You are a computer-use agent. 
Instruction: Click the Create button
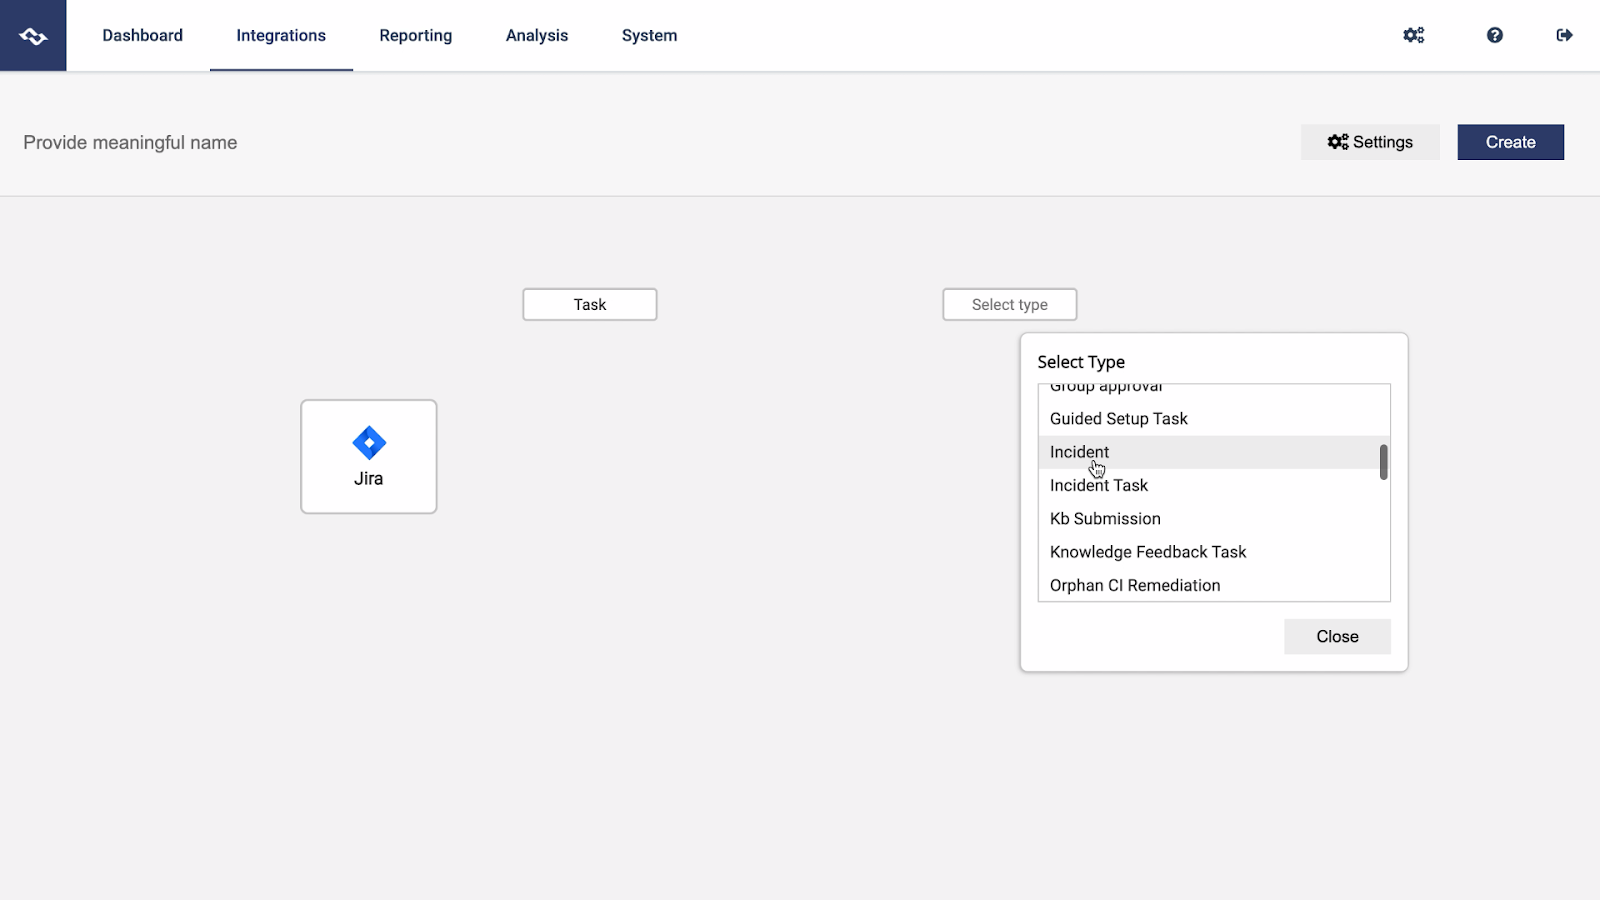(x=1509, y=142)
